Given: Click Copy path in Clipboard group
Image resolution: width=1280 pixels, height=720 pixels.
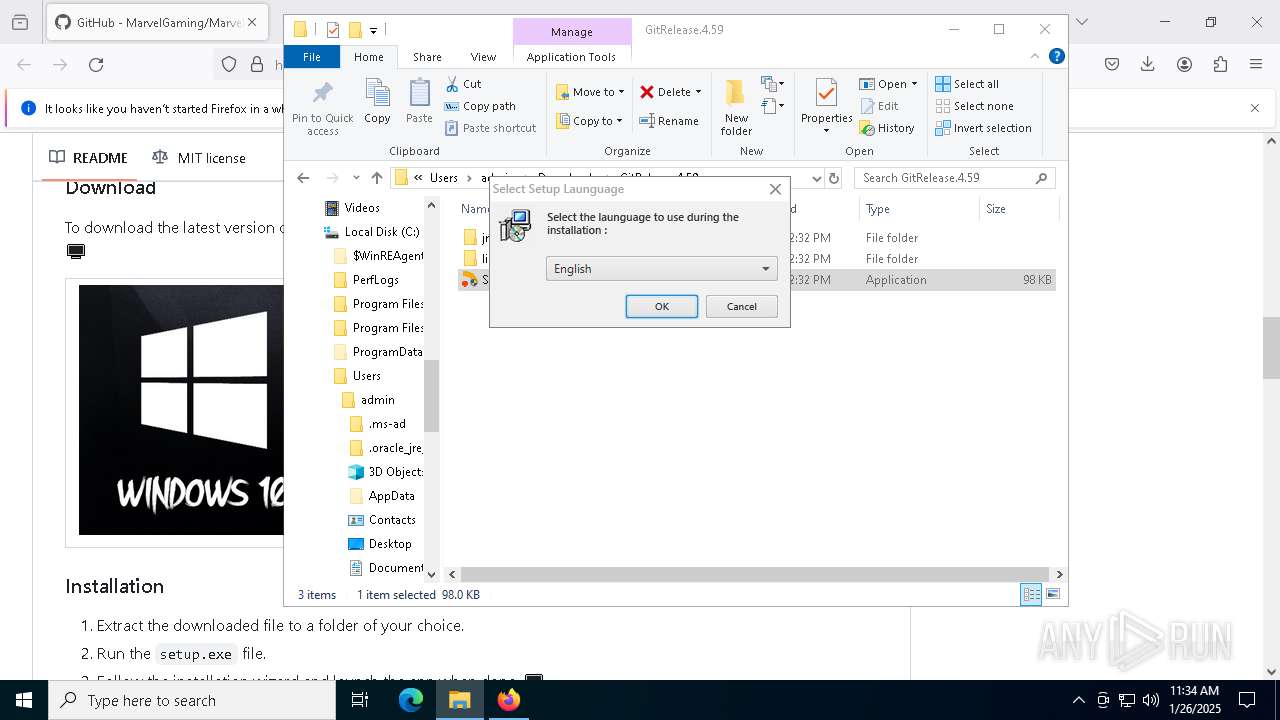Looking at the screenshot, I should pyautogui.click(x=480, y=106).
